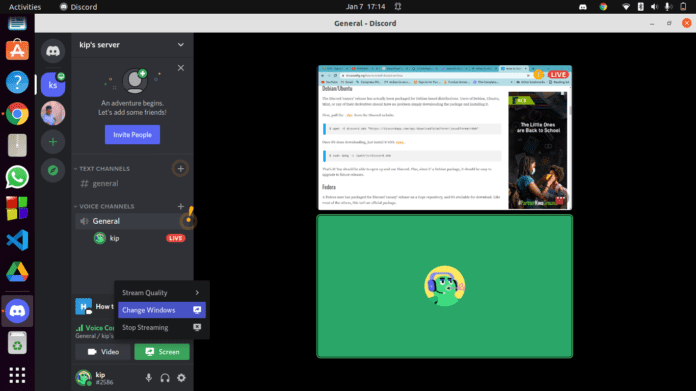Image resolution: width=696 pixels, height=391 pixels.
Task: Click Voice Connected status text
Action: click(x=99, y=328)
